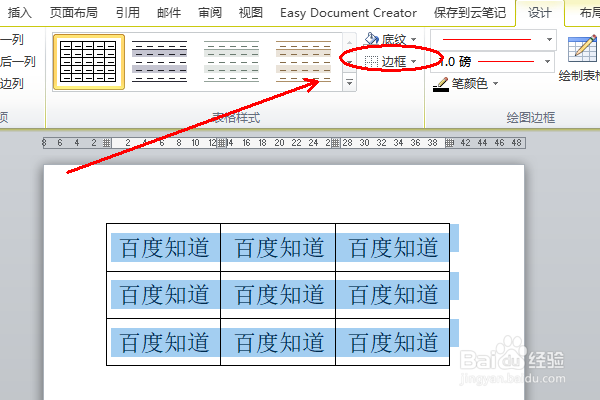Click middle-row left 百度知道 cell
Image resolution: width=600 pixels, height=400 pixels.
point(163,295)
